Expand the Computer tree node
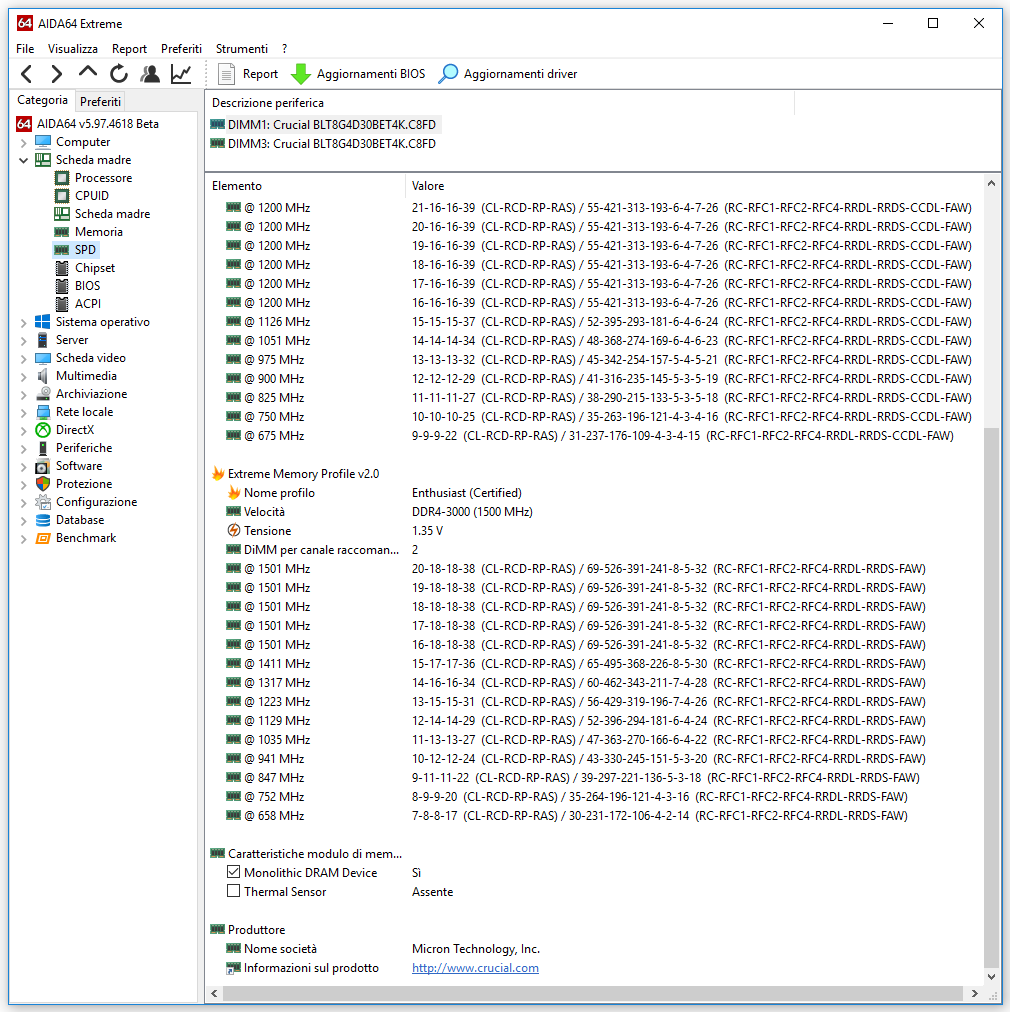This screenshot has width=1010, height=1012. [24, 142]
